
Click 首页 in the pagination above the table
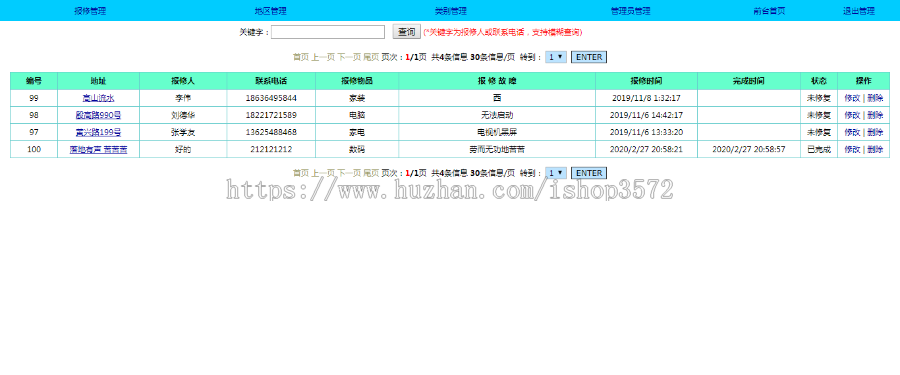pyautogui.click(x=300, y=57)
